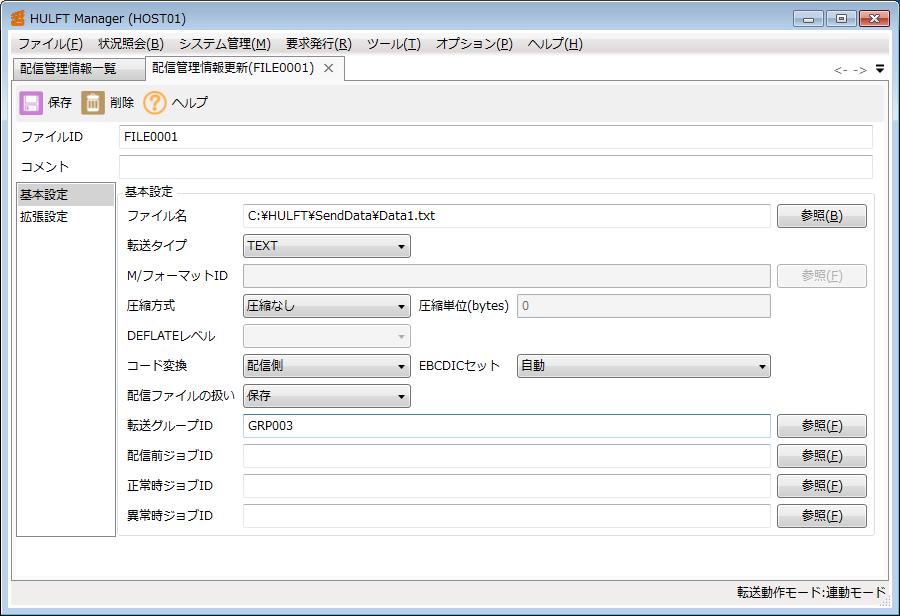The image size is (900, 616).
Task: Open the 要求発行(R) menu
Action: pyautogui.click(x=319, y=44)
